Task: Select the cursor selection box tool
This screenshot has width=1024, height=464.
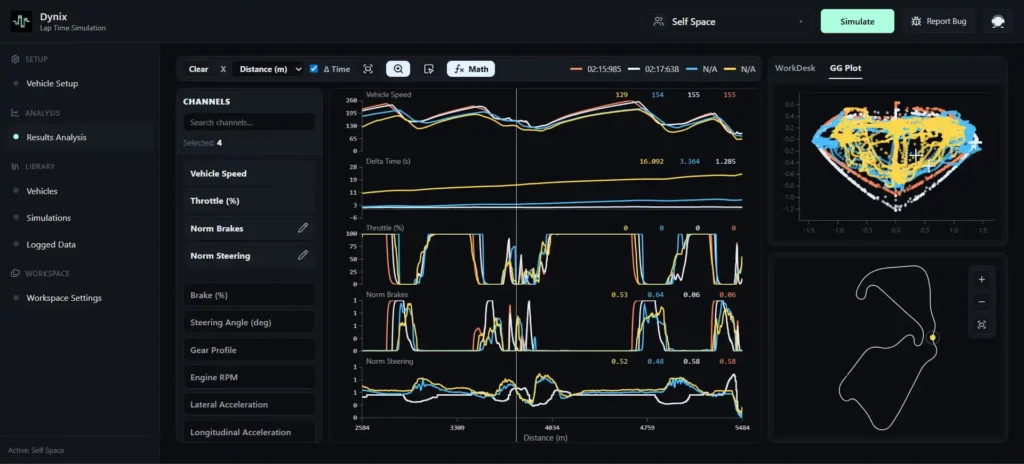Action: pos(428,69)
